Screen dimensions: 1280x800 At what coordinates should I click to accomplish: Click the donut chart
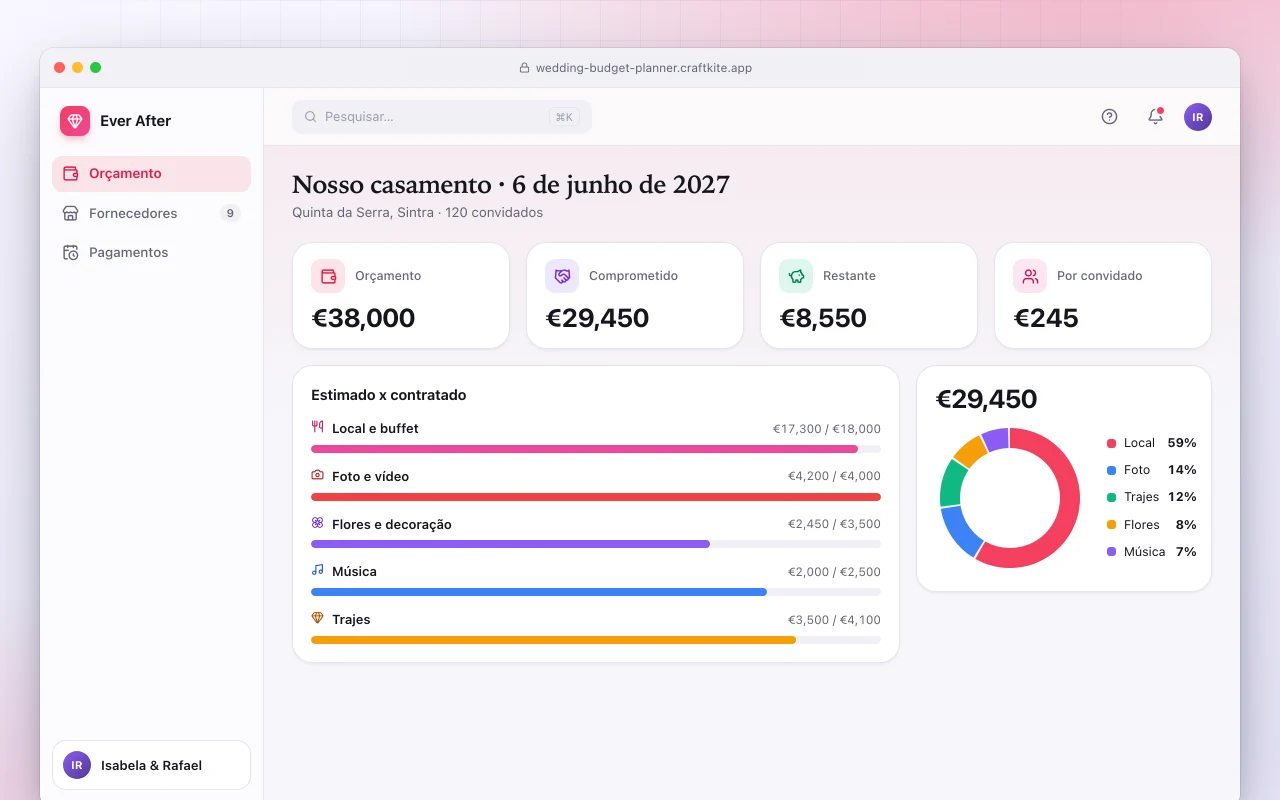point(1010,498)
